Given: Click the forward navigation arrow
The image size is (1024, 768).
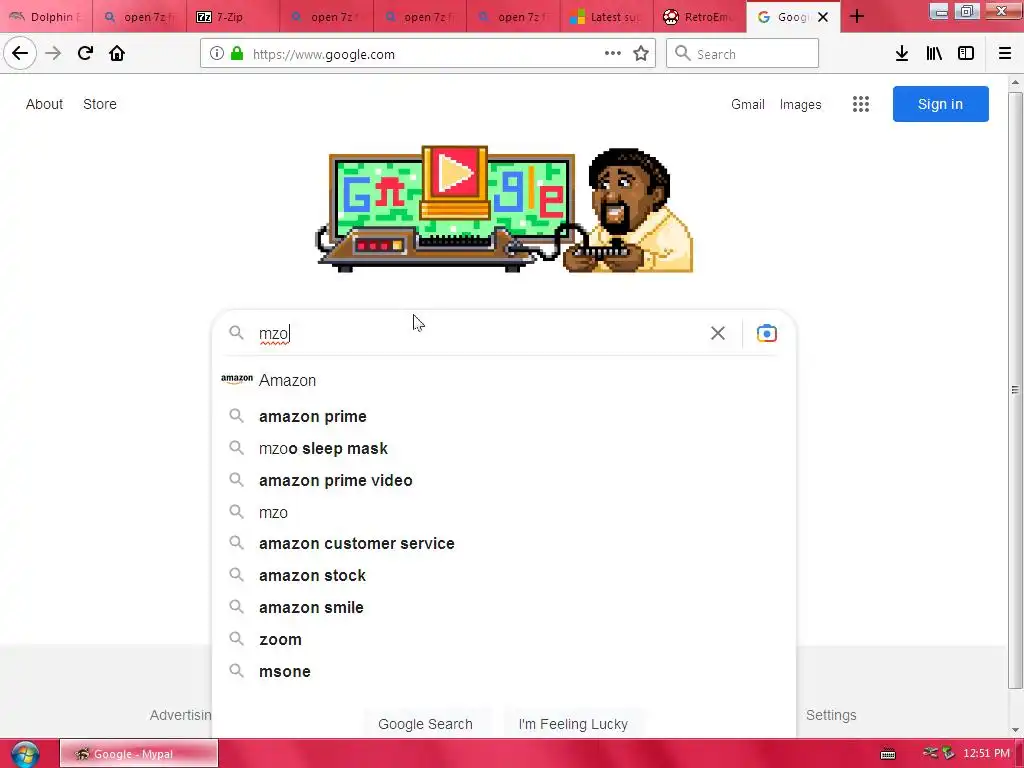Looking at the screenshot, I should click(53, 53).
